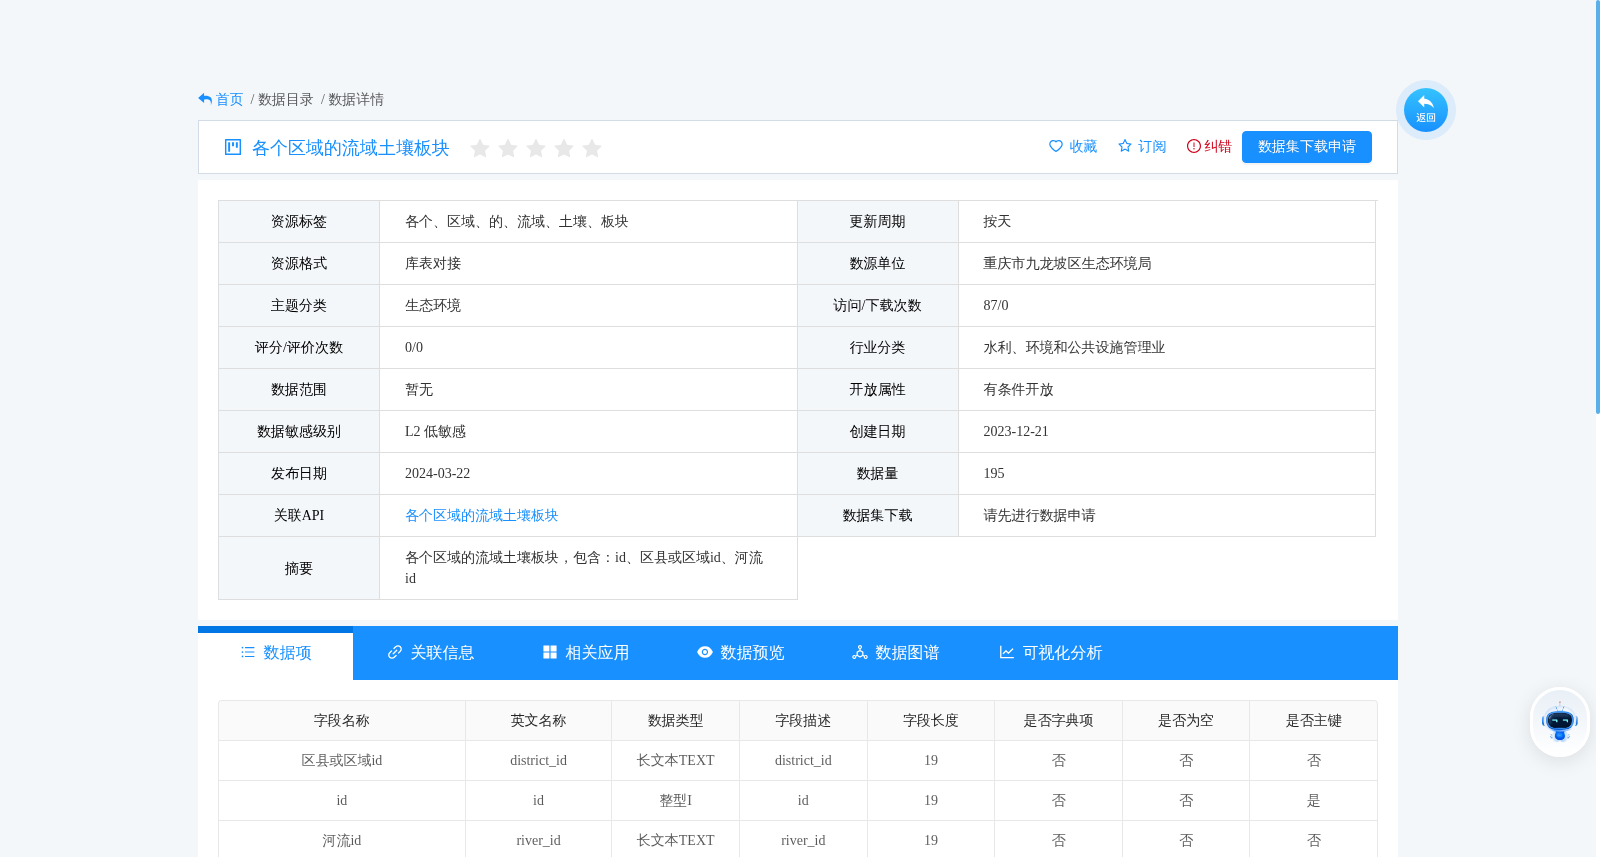This screenshot has height=857, width=1600.
Task: Click the 英文名称 column header
Action: [538, 720]
